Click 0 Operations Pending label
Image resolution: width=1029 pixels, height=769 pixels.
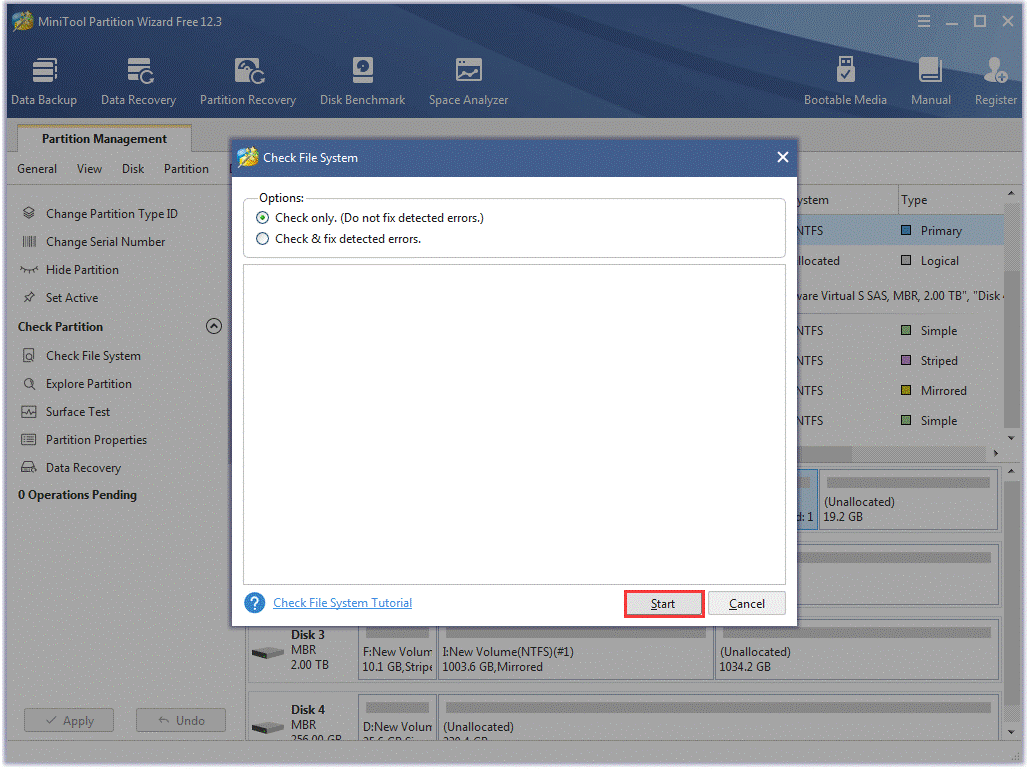click(77, 495)
